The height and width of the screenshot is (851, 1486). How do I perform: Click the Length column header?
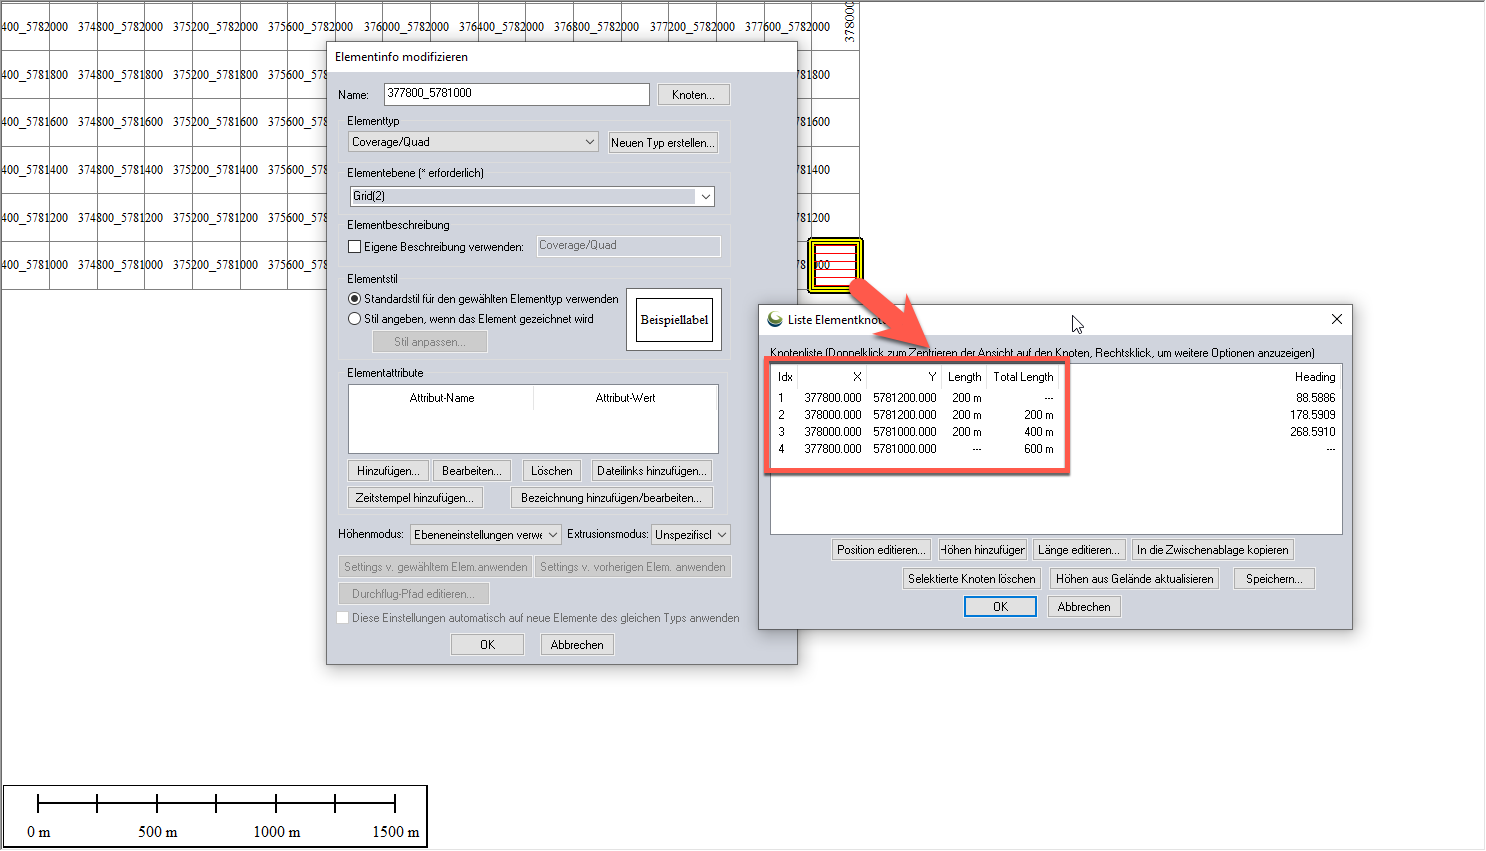965,377
